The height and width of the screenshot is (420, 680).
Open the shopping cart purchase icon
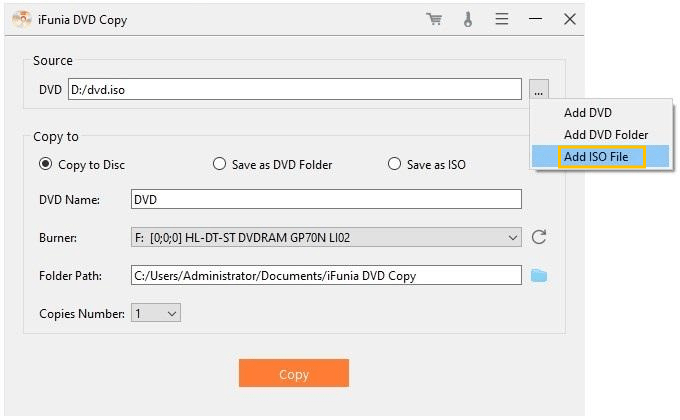(433, 19)
